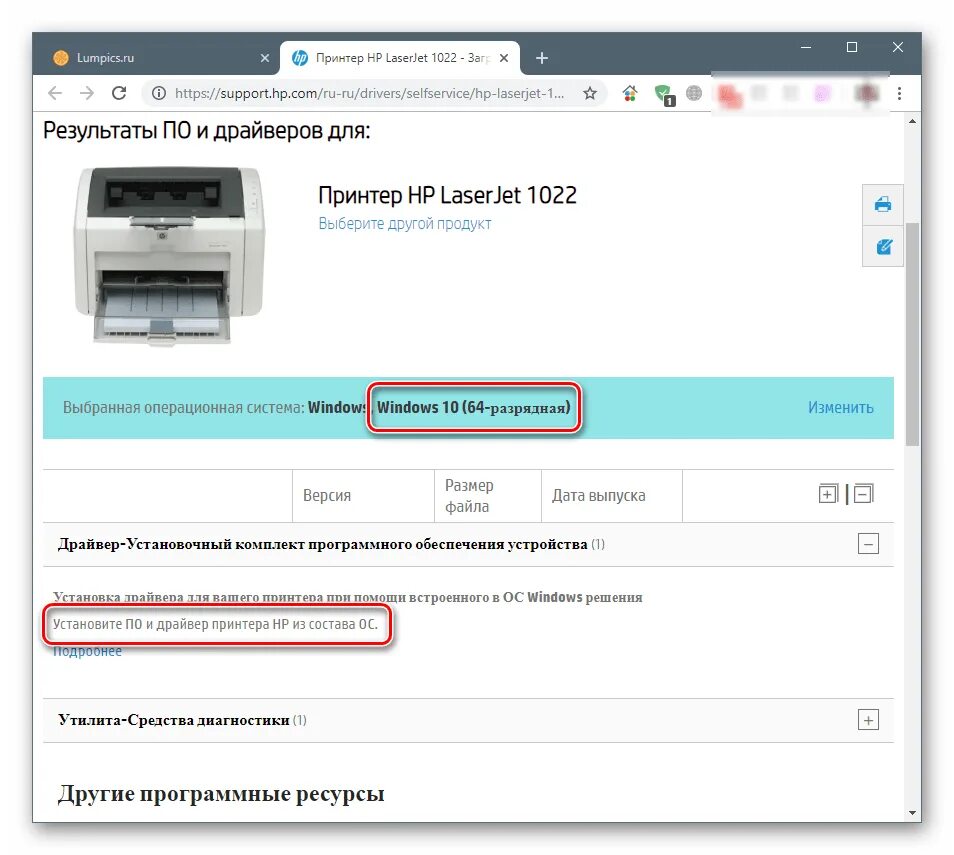Click the browser forward arrow

click(87, 93)
